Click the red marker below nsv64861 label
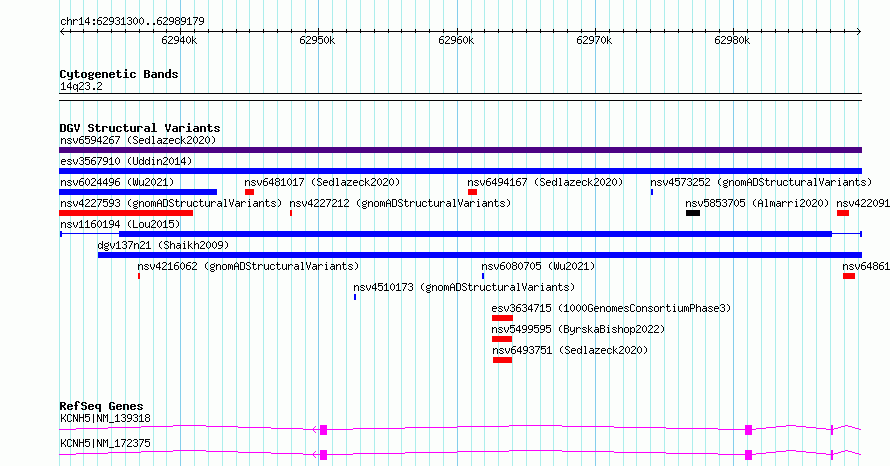The image size is (890, 466). [849, 276]
